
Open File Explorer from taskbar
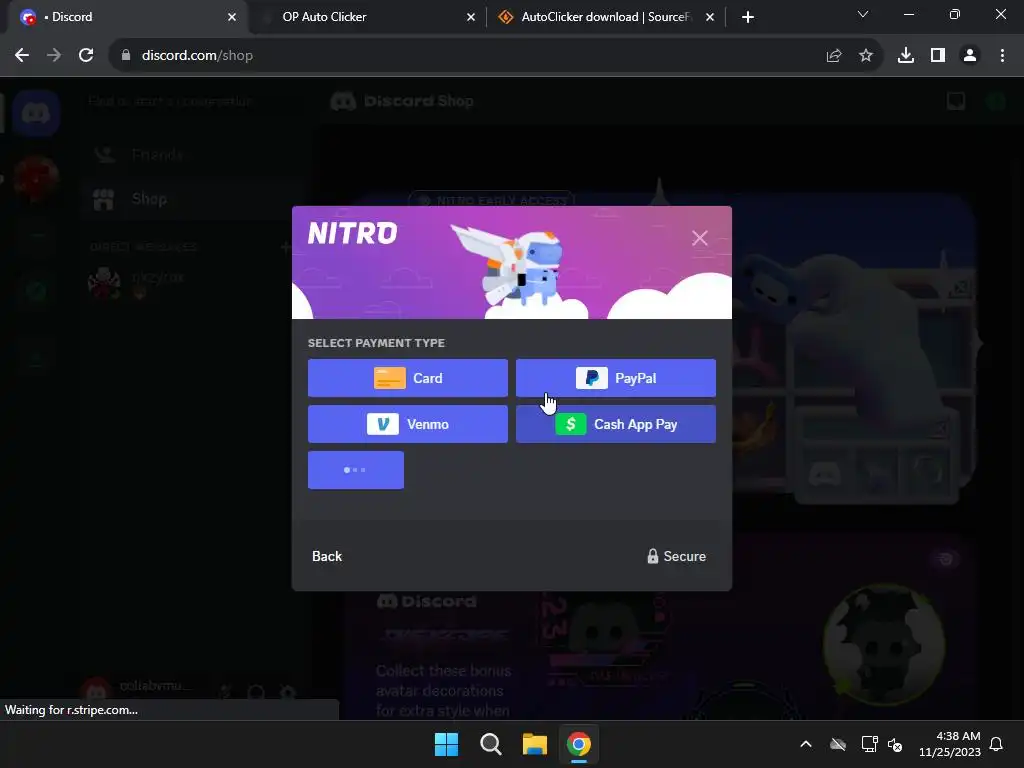pyautogui.click(x=535, y=744)
